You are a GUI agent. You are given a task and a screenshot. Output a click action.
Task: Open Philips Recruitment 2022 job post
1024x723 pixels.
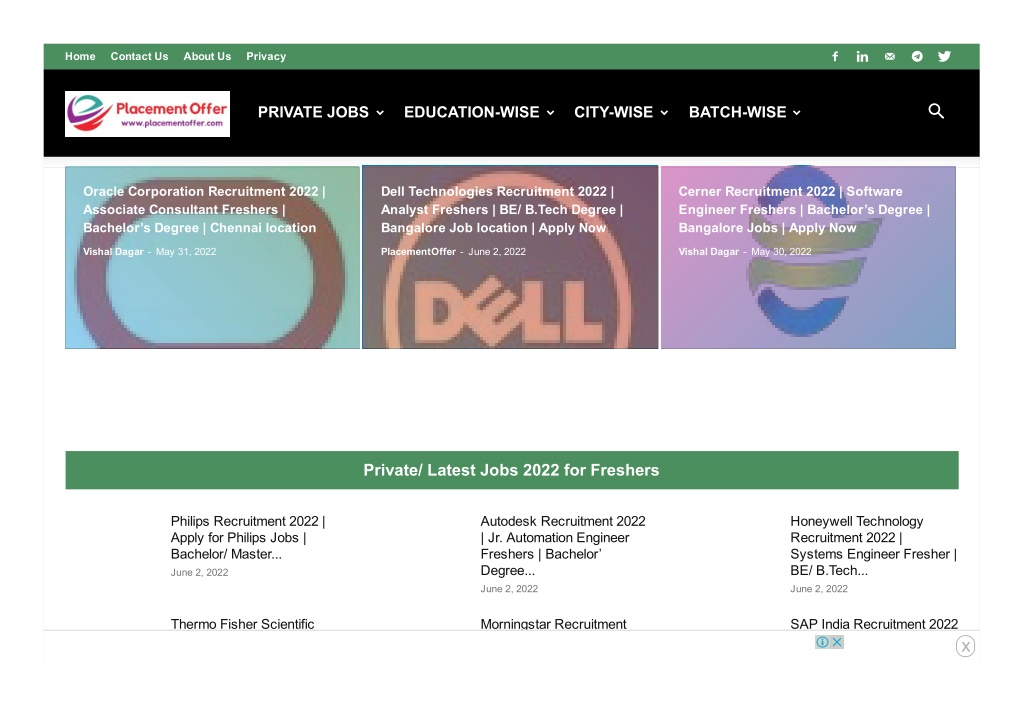pos(248,538)
